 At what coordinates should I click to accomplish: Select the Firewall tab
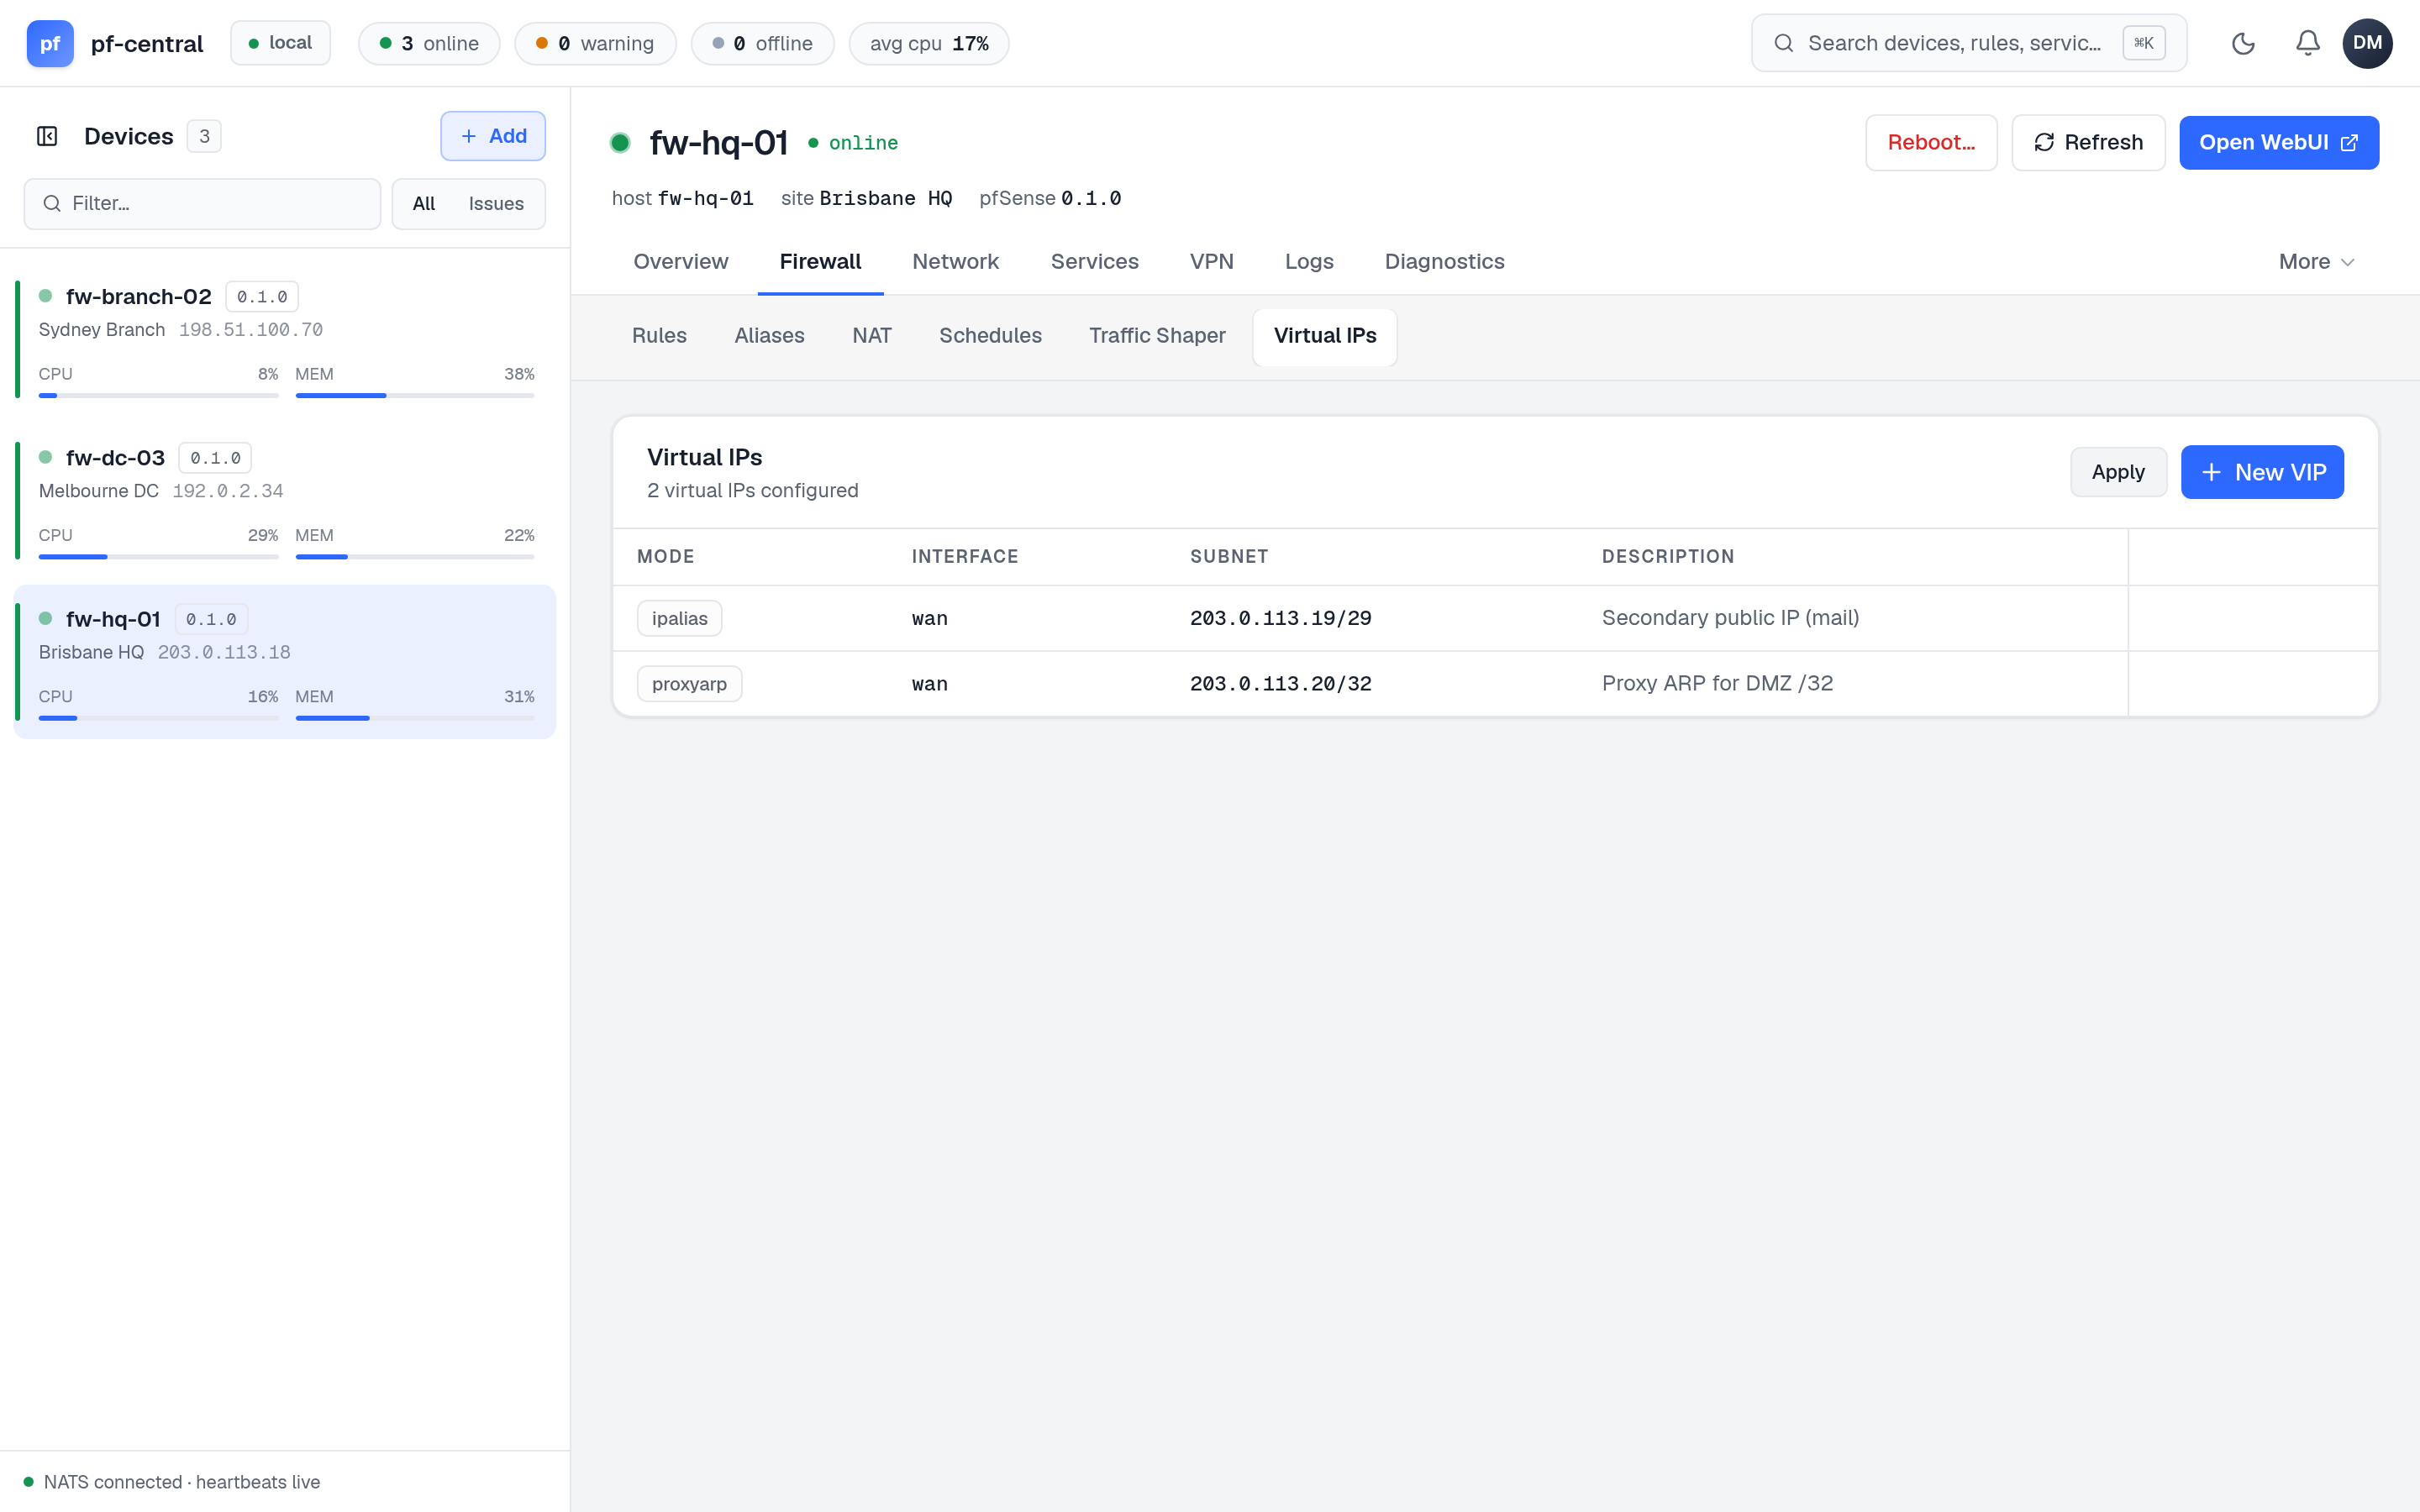coord(820,262)
